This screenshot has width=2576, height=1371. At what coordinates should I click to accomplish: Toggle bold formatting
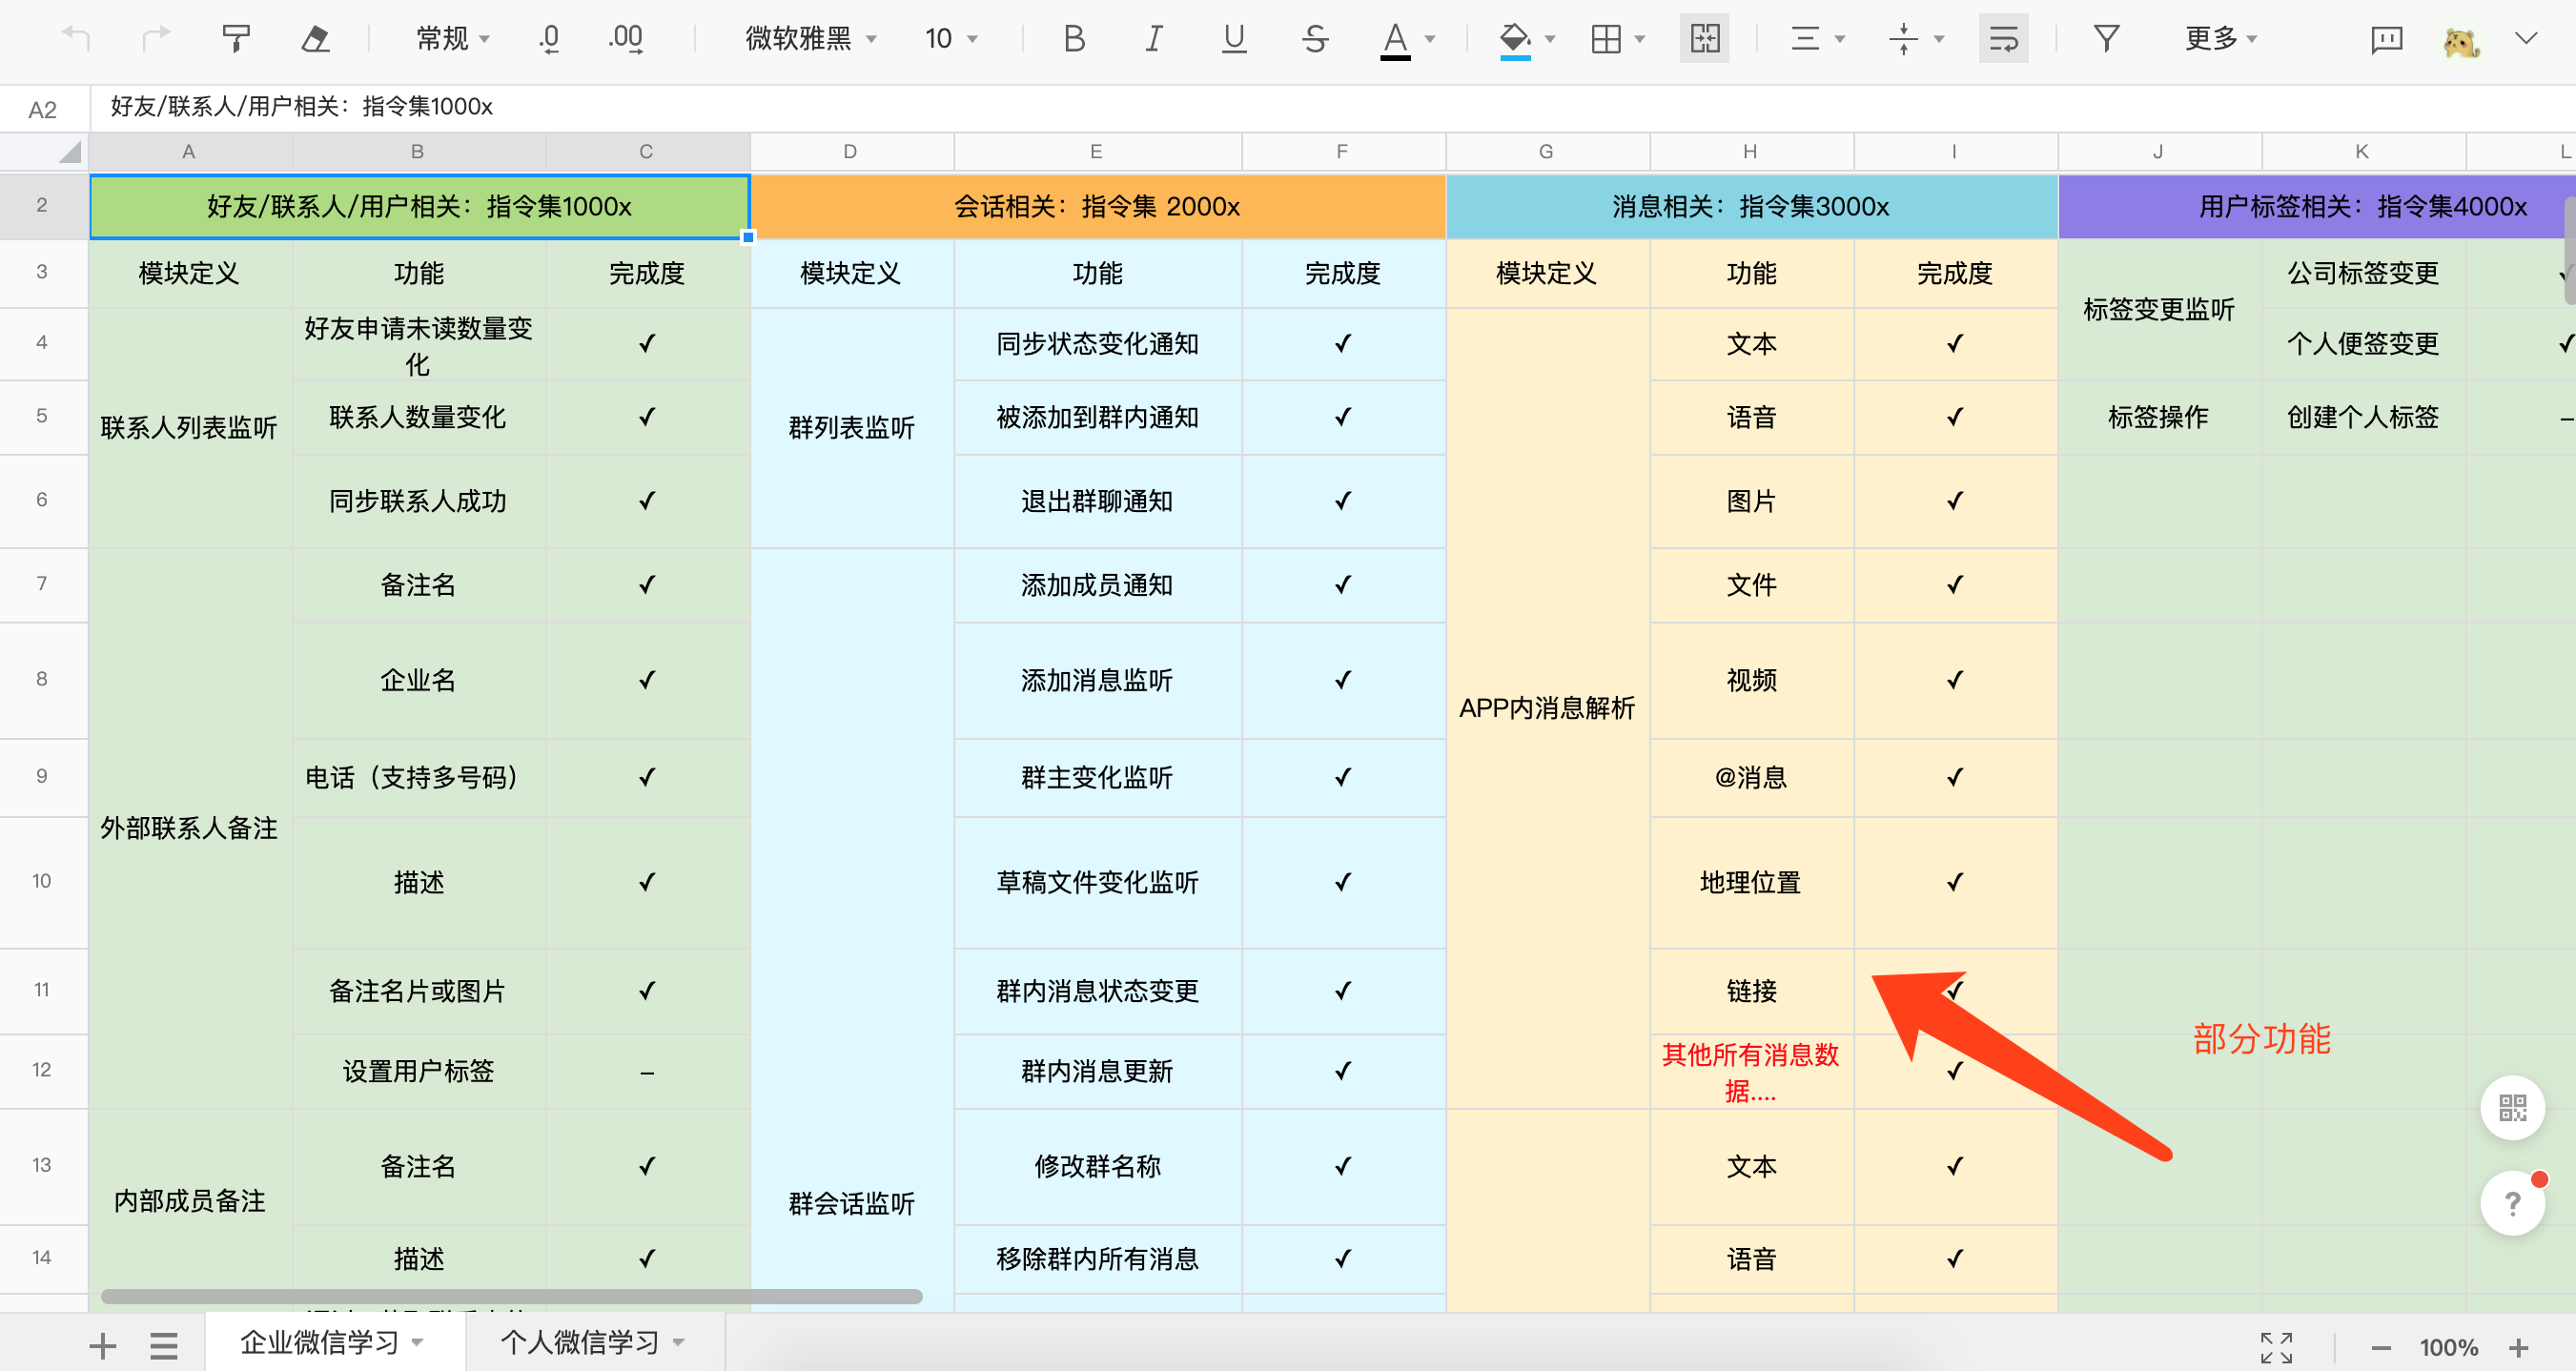[x=1074, y=39]
